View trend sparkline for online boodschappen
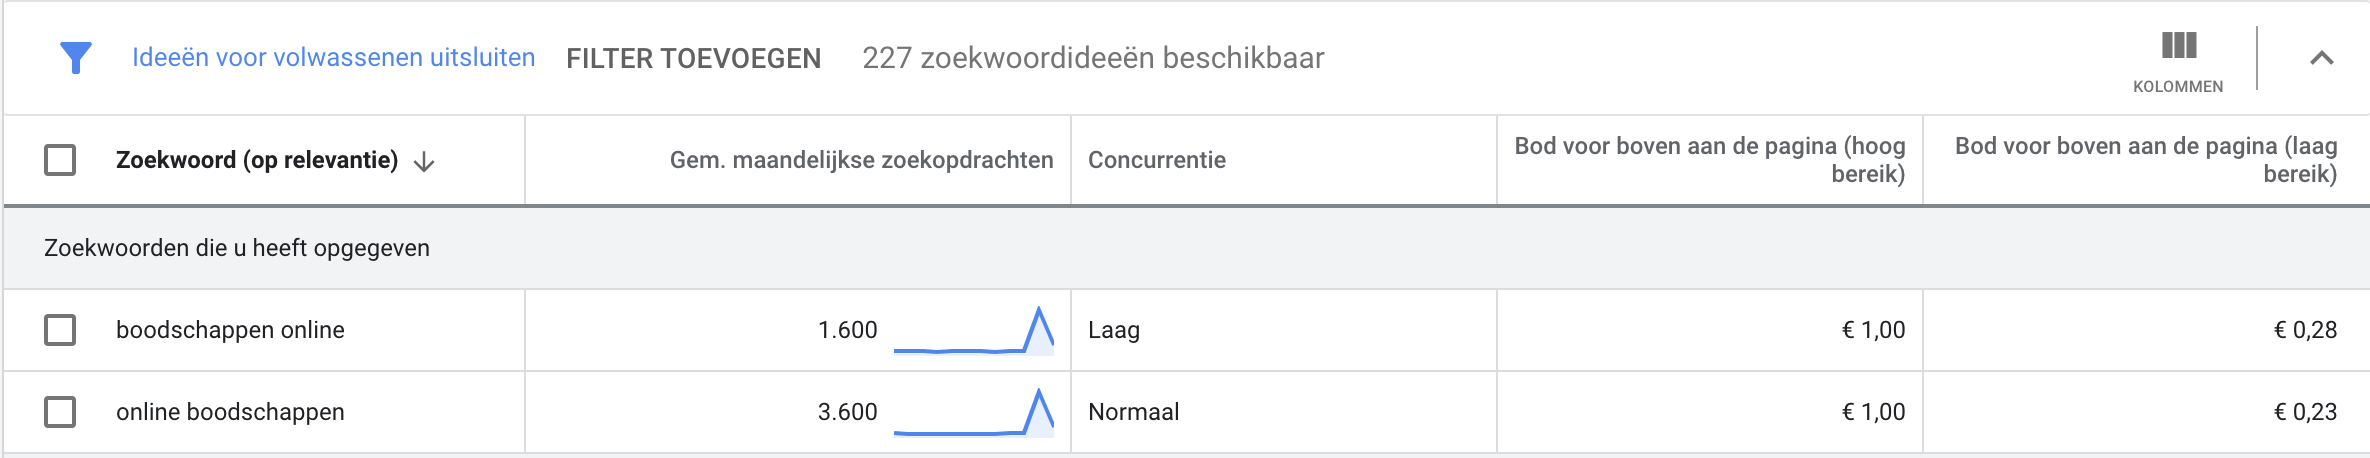Screen dimensions: 2370x458 coord(973,412)
